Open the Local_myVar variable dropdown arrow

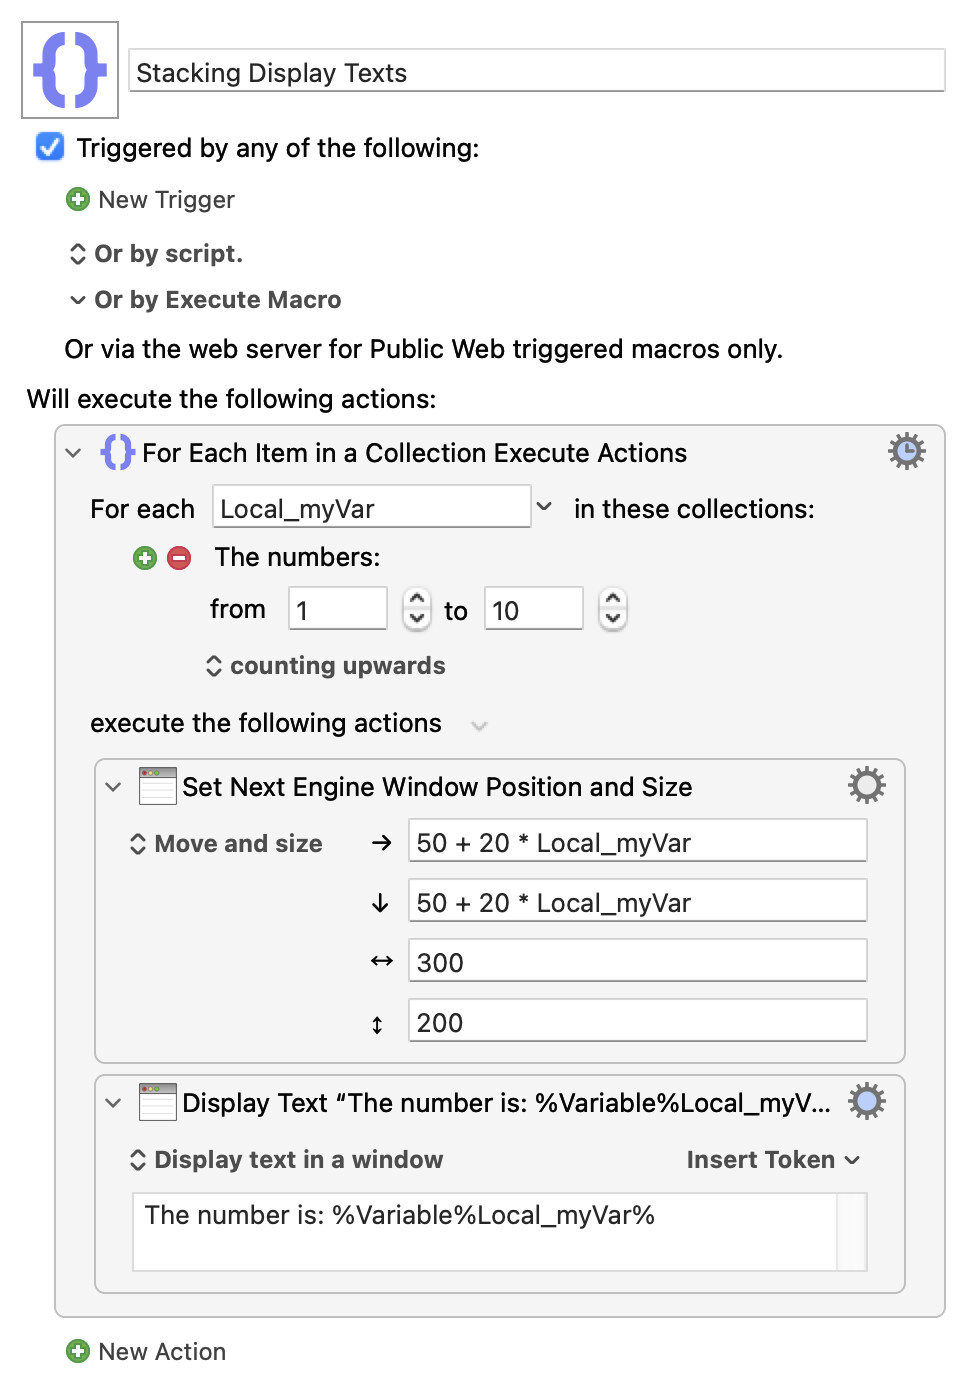point(544,507)
